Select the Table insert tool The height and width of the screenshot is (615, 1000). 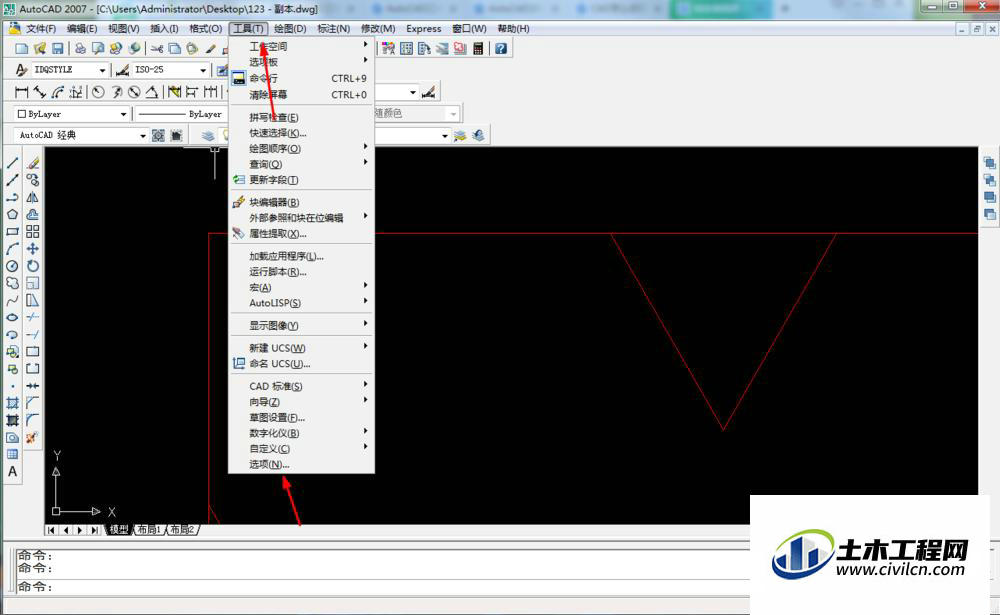(12, 454)
